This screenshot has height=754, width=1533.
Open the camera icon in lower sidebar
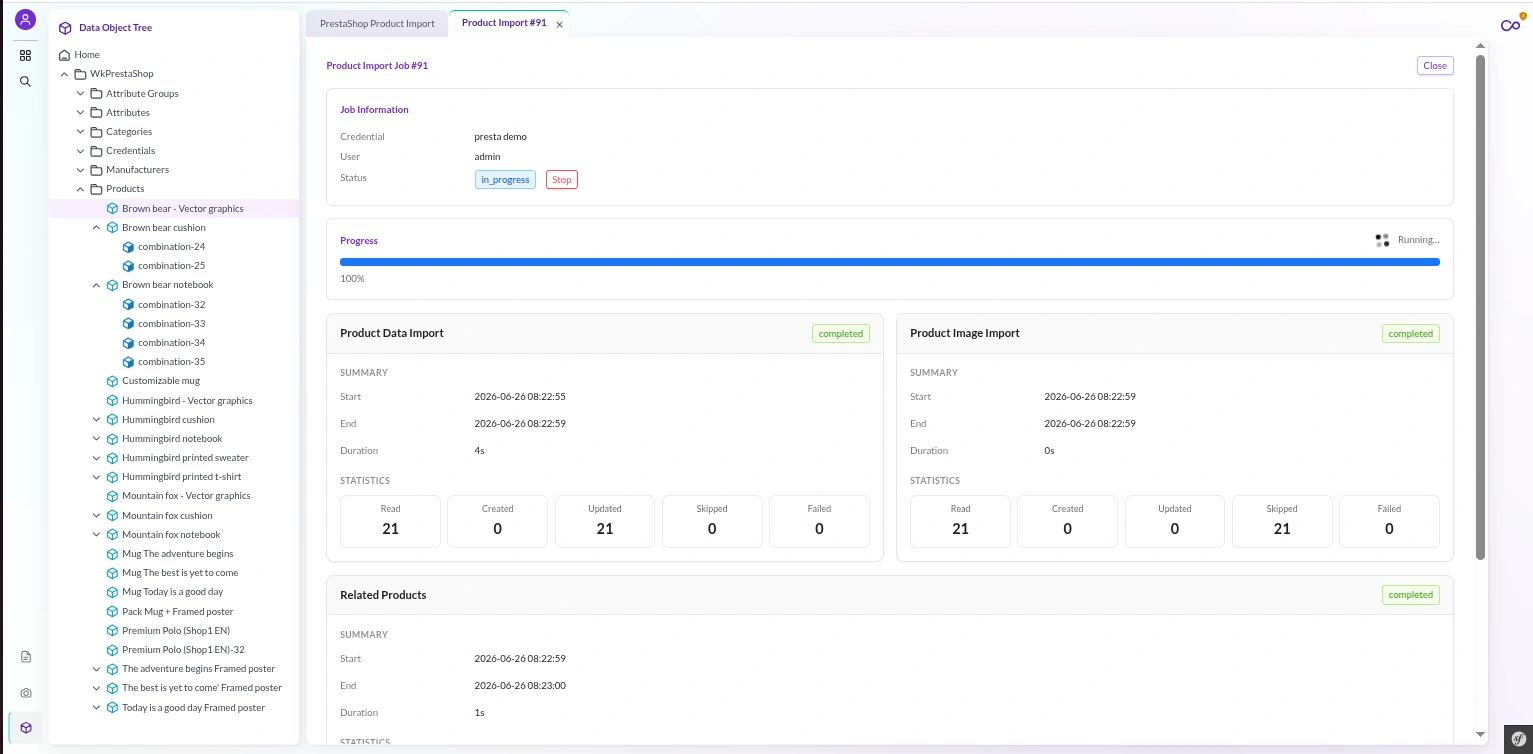(26, 693)
